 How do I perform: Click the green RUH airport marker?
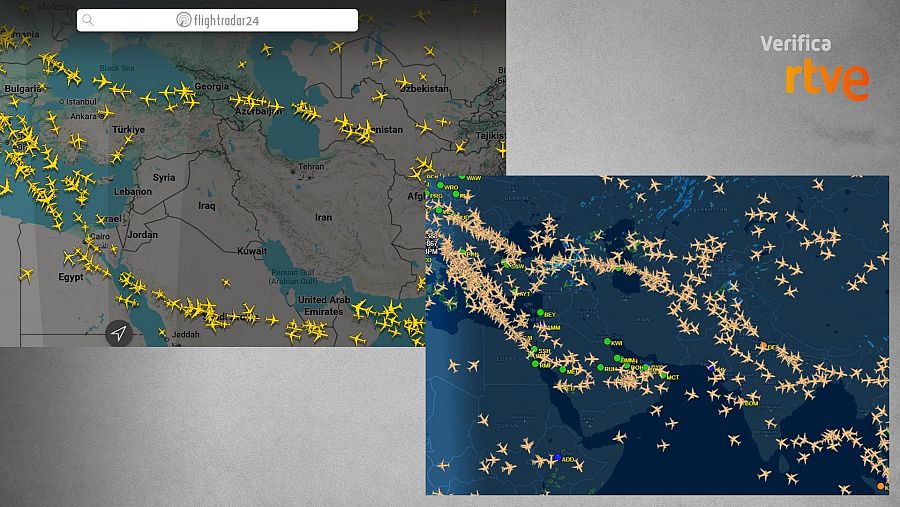(600, 367)
